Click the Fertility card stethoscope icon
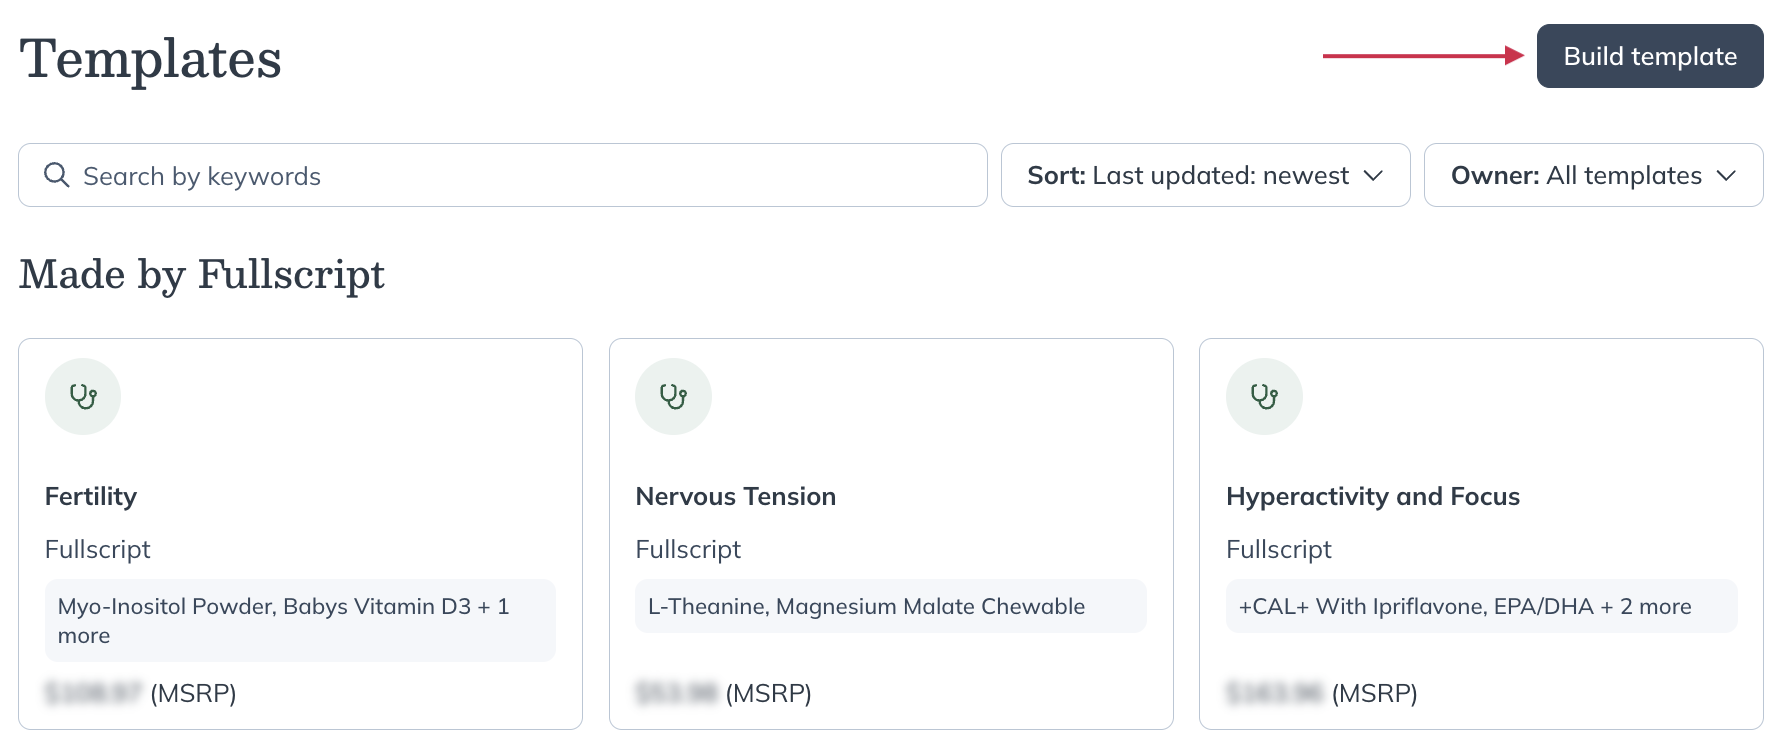This screenshot has width=1784, height=750. point(83,397)
